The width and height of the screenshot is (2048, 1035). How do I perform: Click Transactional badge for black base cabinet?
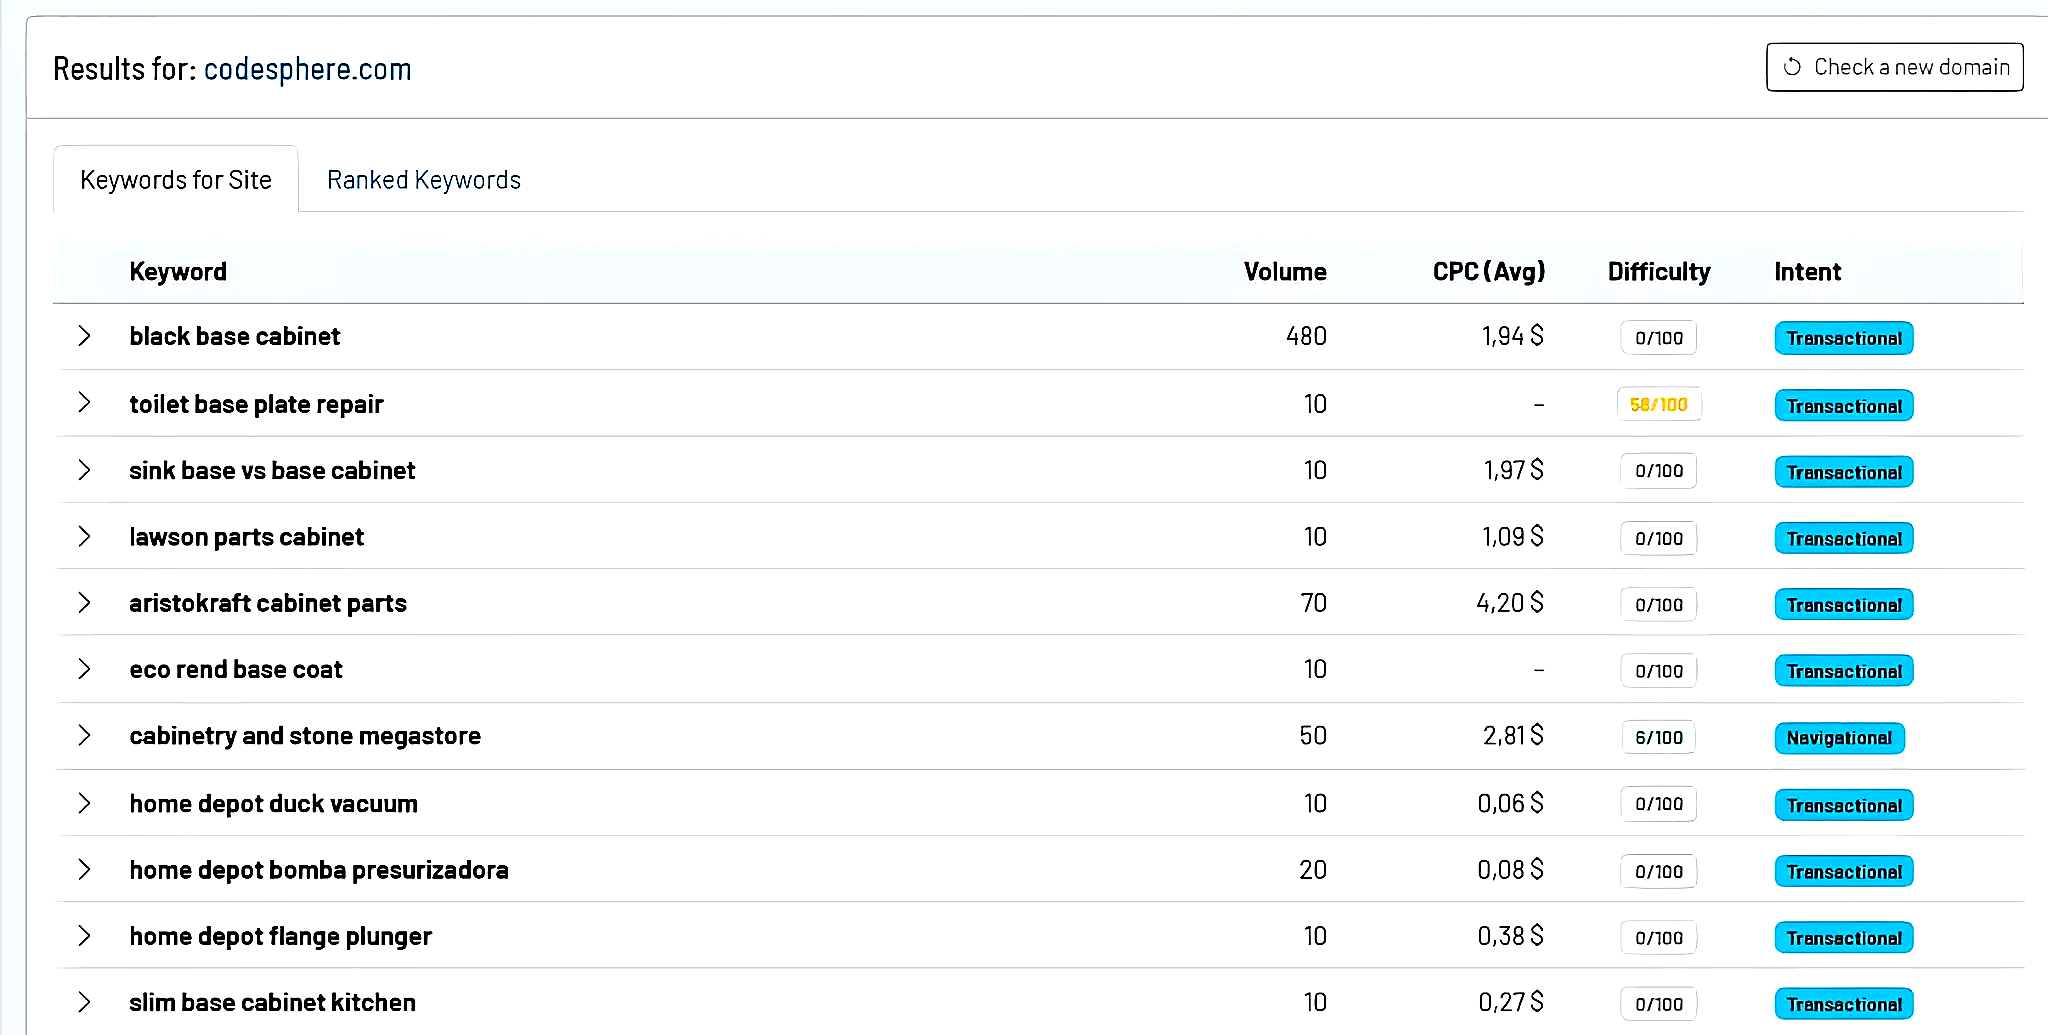point(1844,338)
